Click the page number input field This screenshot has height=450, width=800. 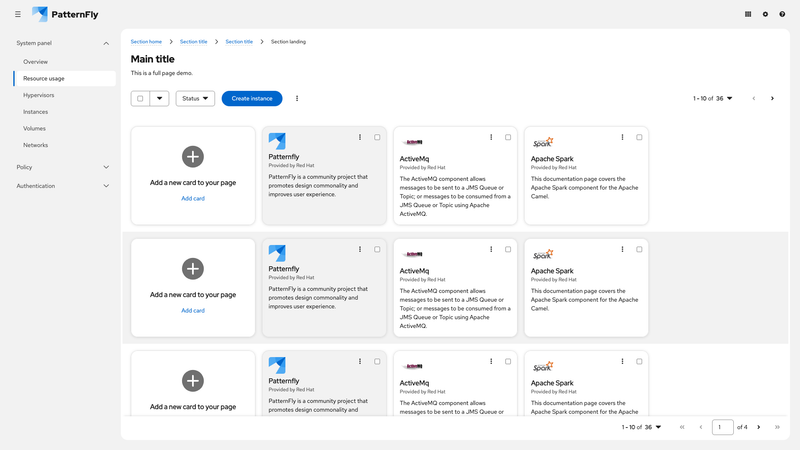[x=722, y=427]
